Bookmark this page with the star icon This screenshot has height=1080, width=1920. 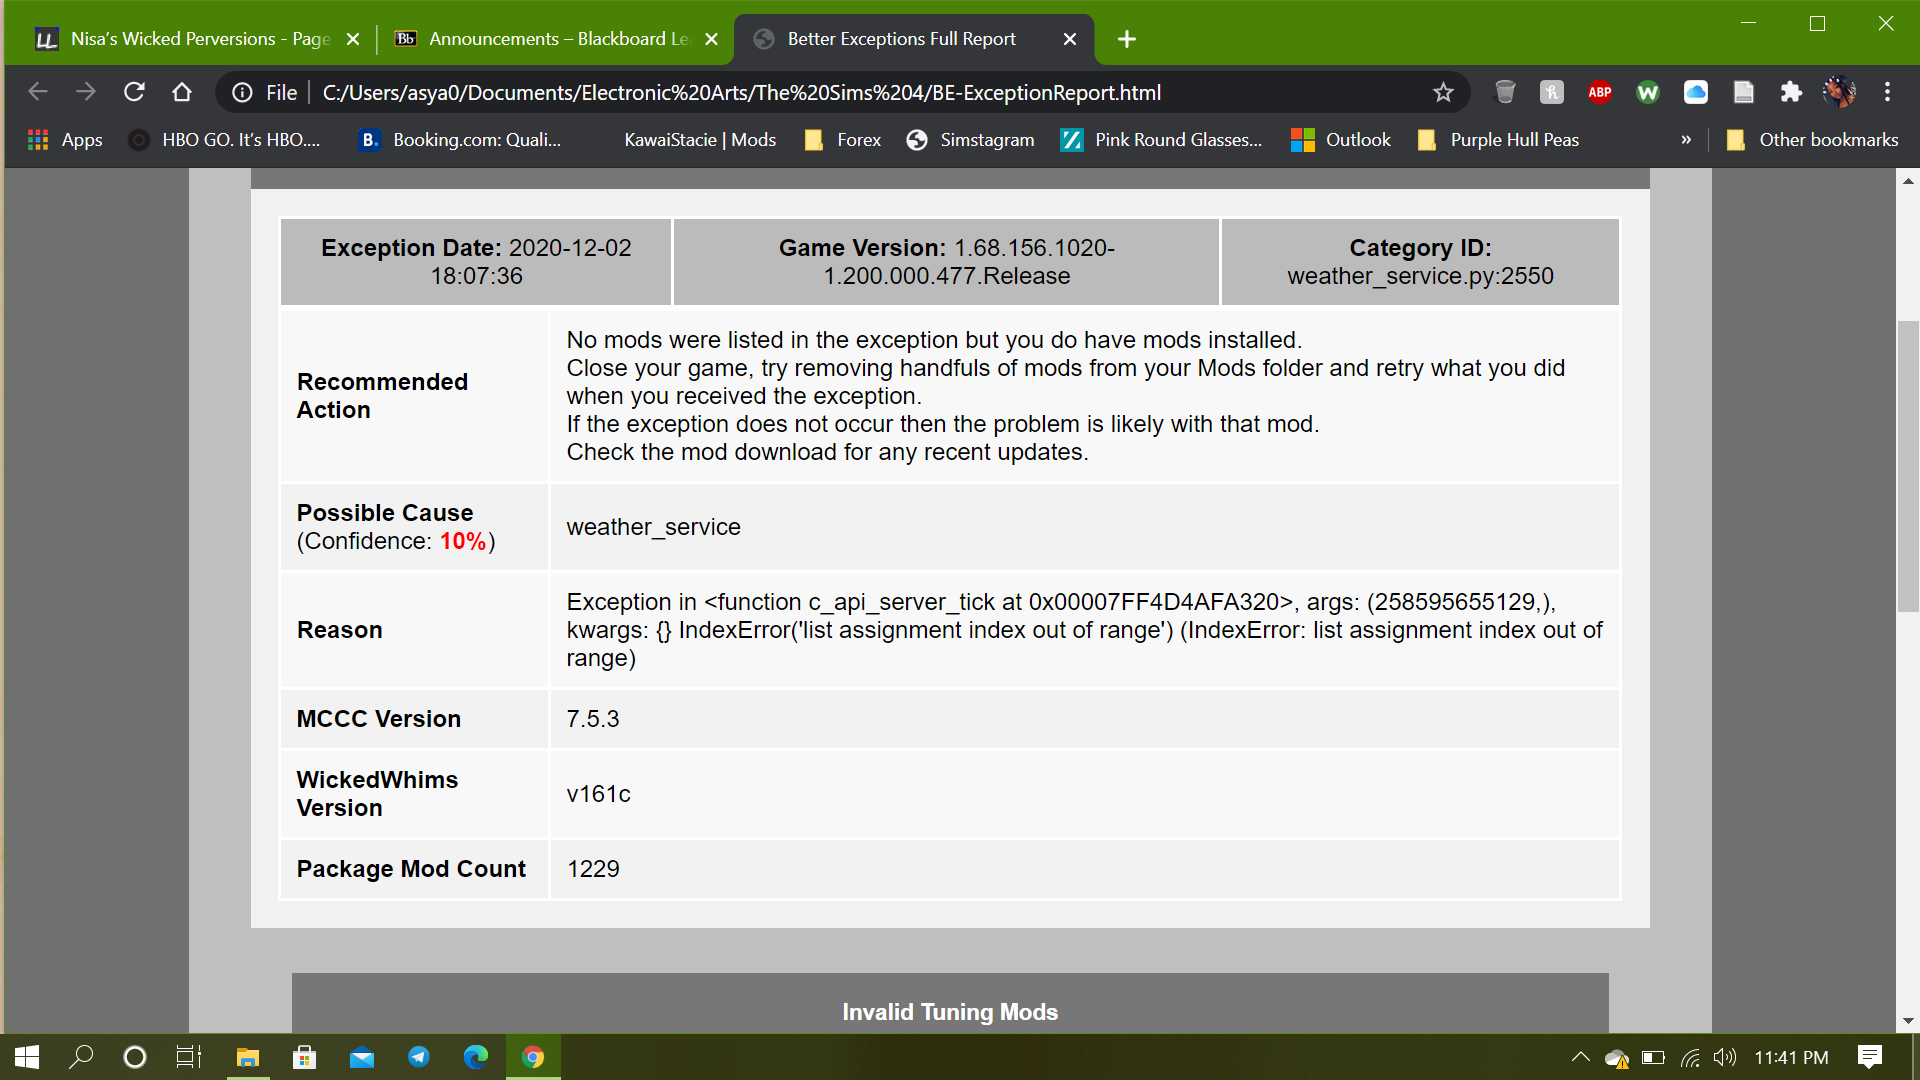(x=1443, y=92)
